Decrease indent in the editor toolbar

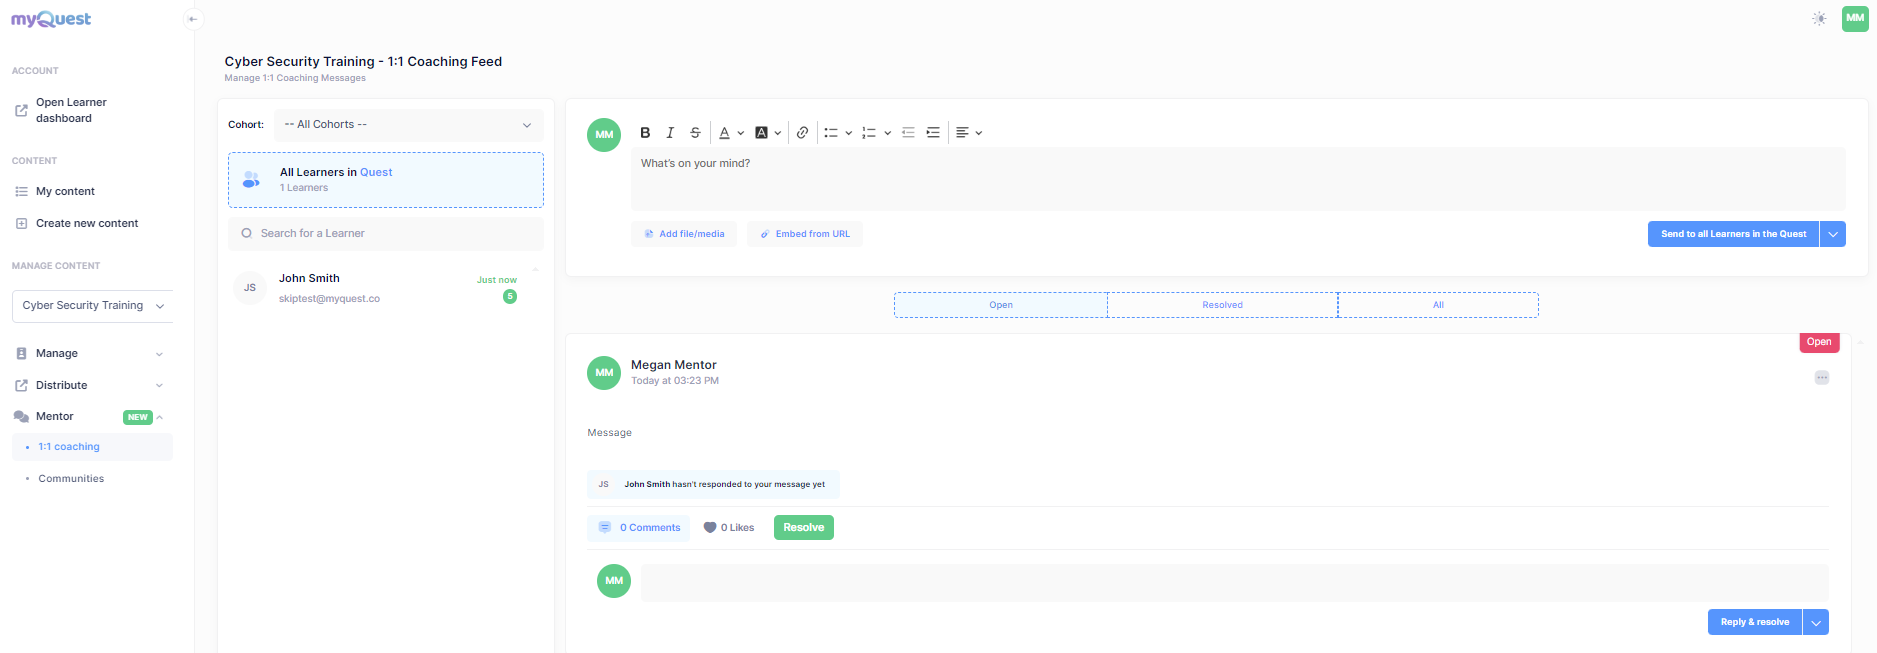tap(908, 133)
